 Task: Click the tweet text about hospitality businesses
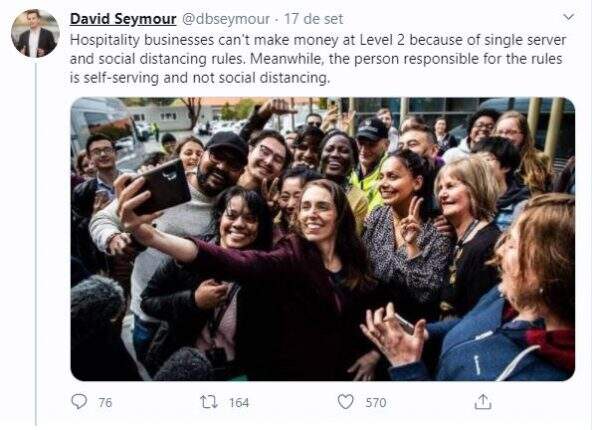pos(318,59)
